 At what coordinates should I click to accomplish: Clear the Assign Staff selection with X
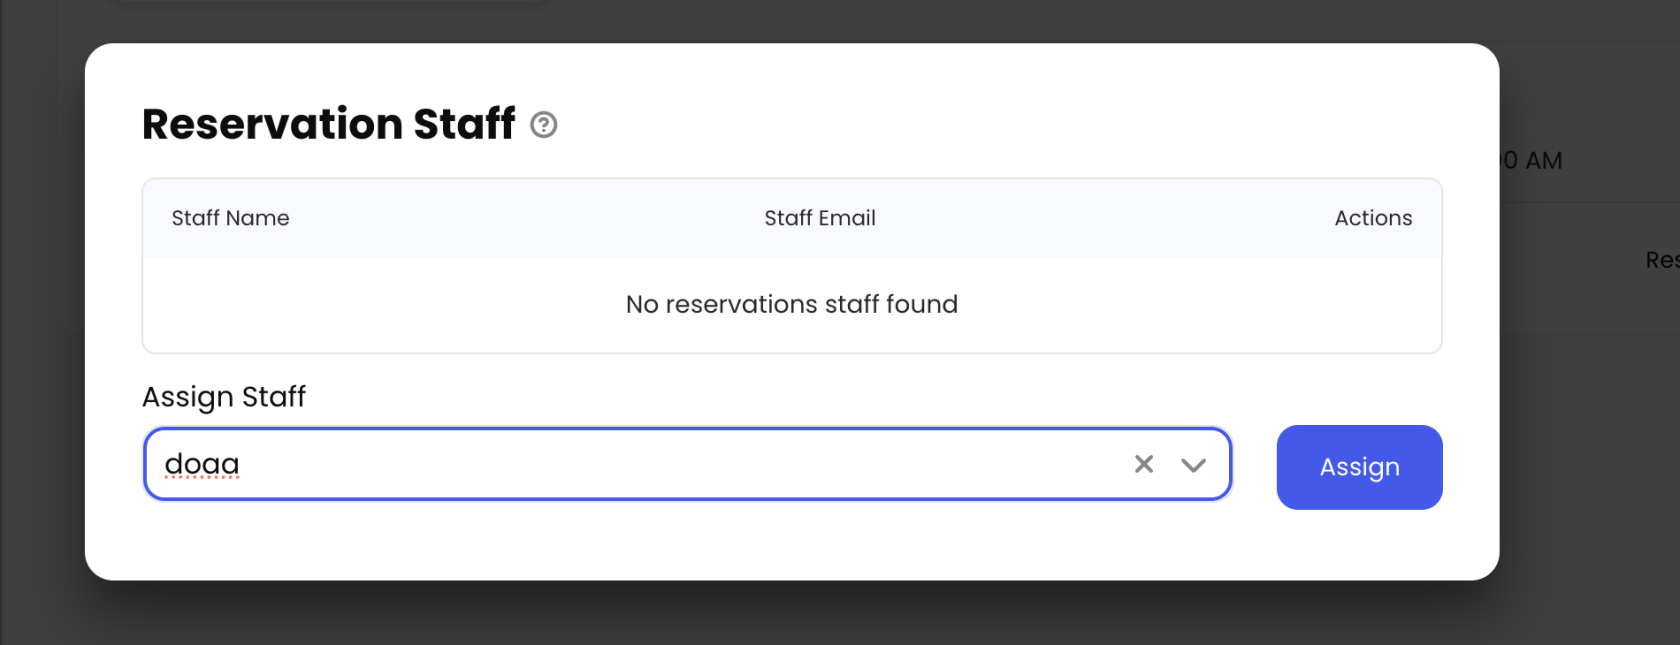click(1144, 464)
